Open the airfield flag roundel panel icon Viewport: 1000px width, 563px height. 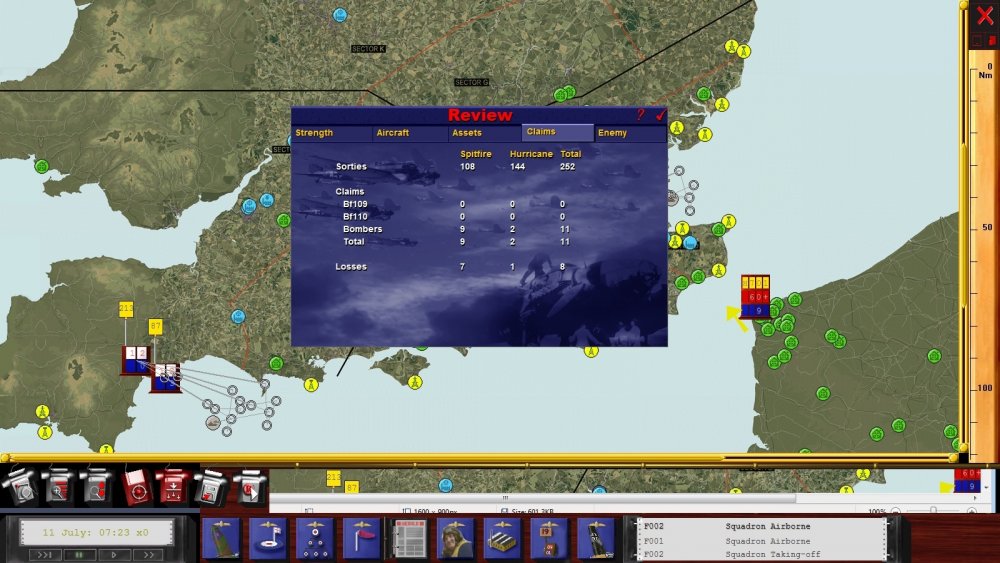(268, 538)
